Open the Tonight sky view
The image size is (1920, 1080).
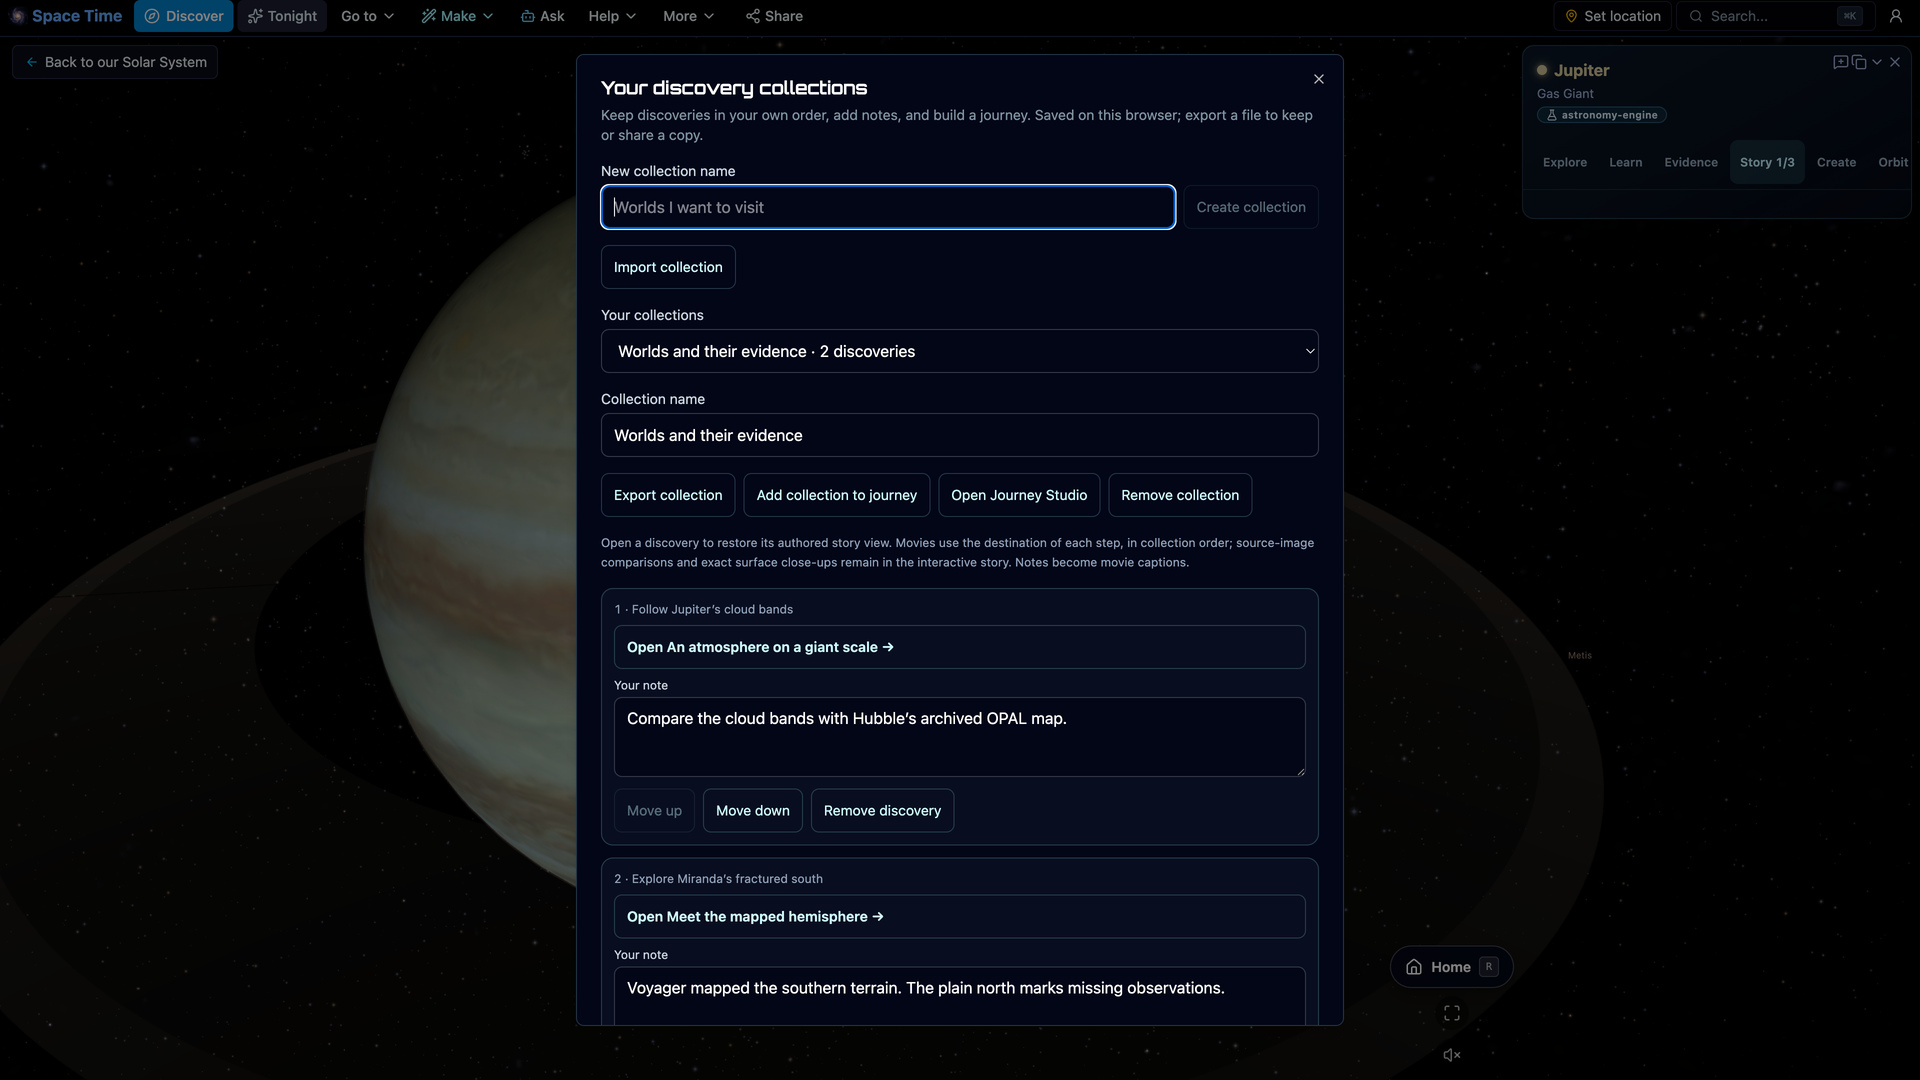282,16
